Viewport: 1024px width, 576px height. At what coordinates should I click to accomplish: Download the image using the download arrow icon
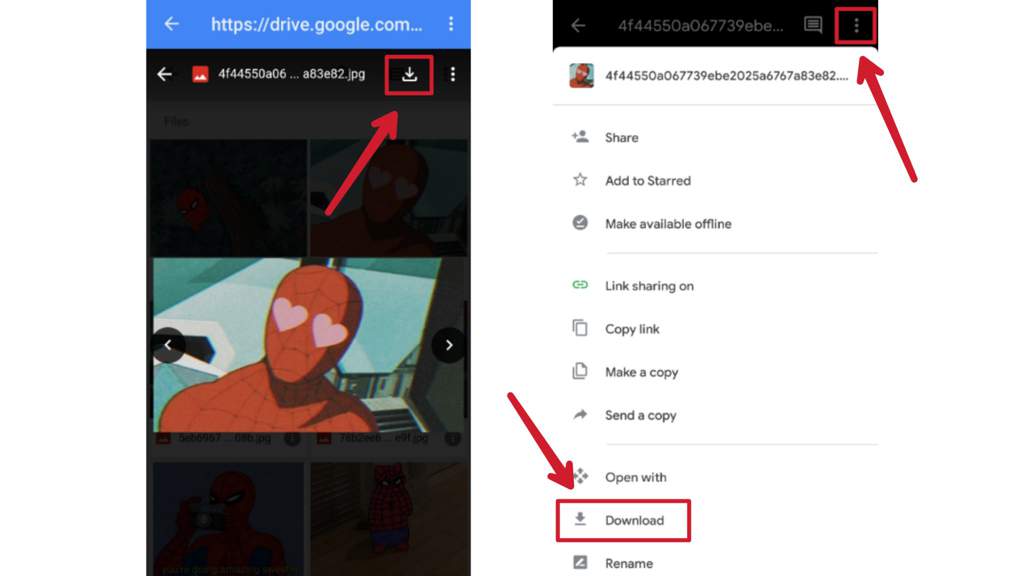click(409, 74)
